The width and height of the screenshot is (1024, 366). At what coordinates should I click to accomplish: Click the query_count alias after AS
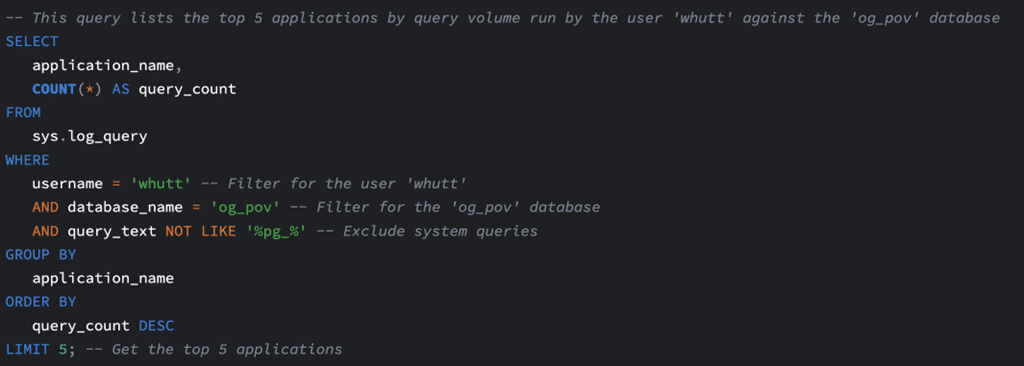(187, 90)
